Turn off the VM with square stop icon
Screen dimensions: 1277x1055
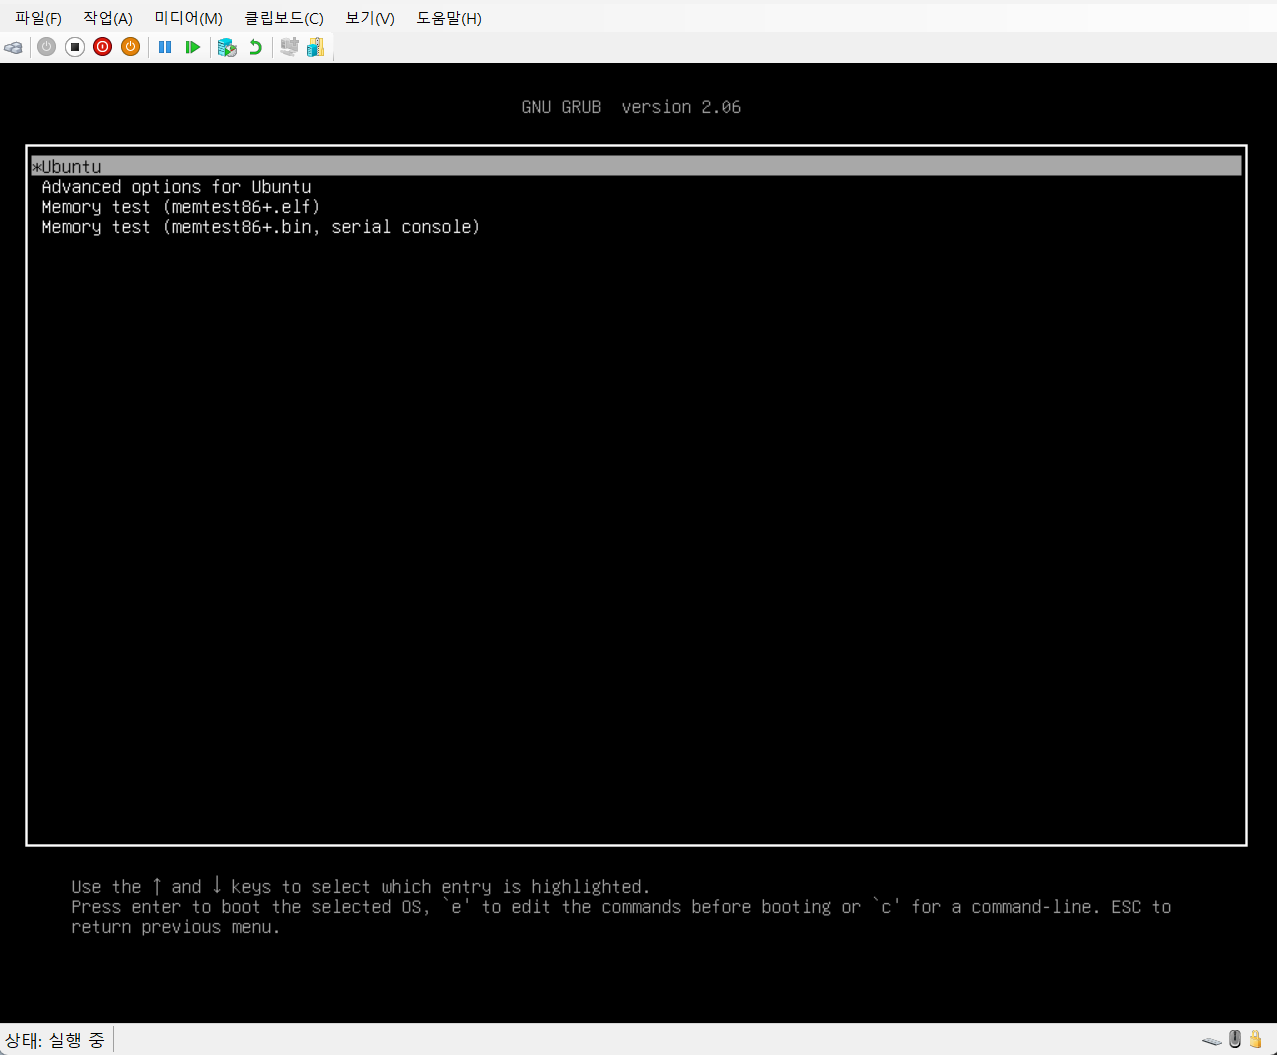click(74, 47)
